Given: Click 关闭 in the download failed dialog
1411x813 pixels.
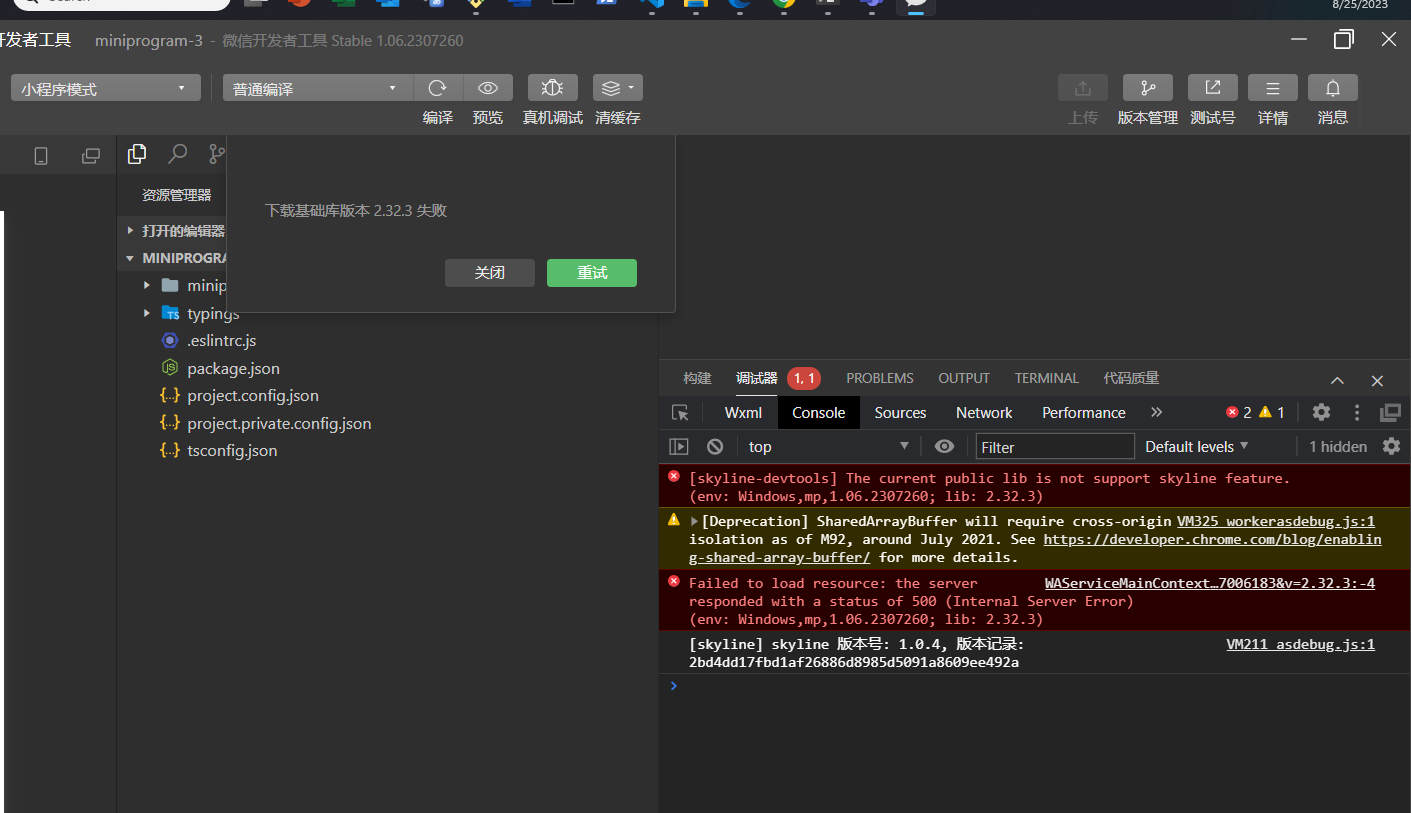Looking at the screenshot, I should [x=490, y=273].
